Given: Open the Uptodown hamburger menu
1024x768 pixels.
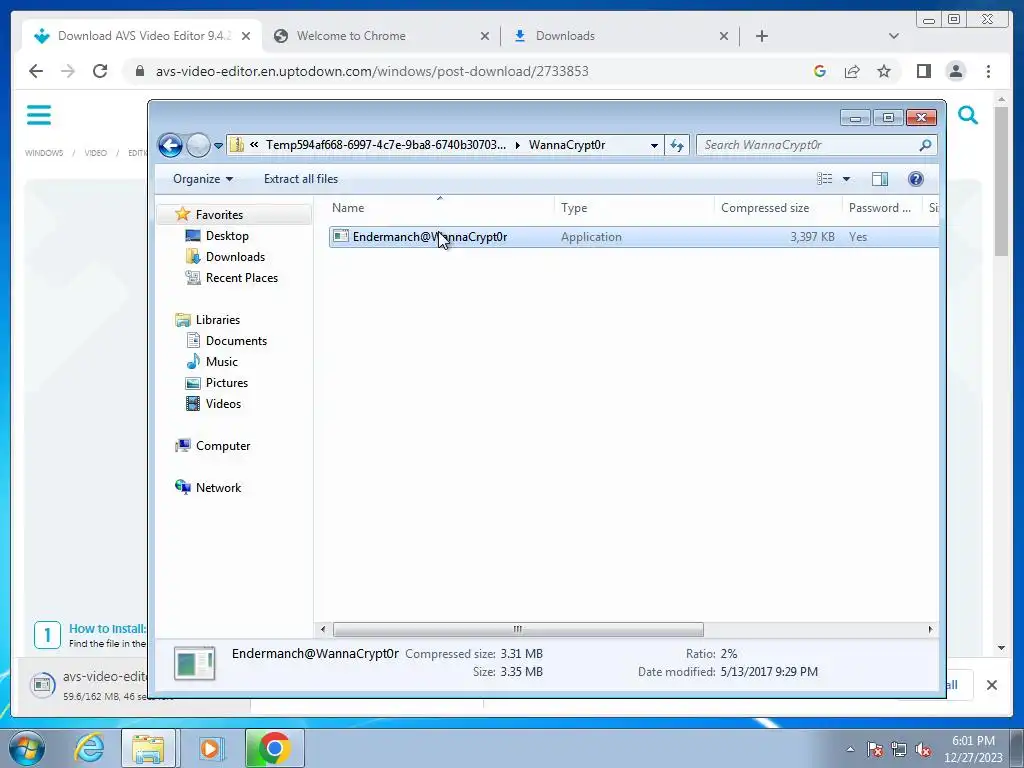Looking at the screenshot, I should pos(39,116).
